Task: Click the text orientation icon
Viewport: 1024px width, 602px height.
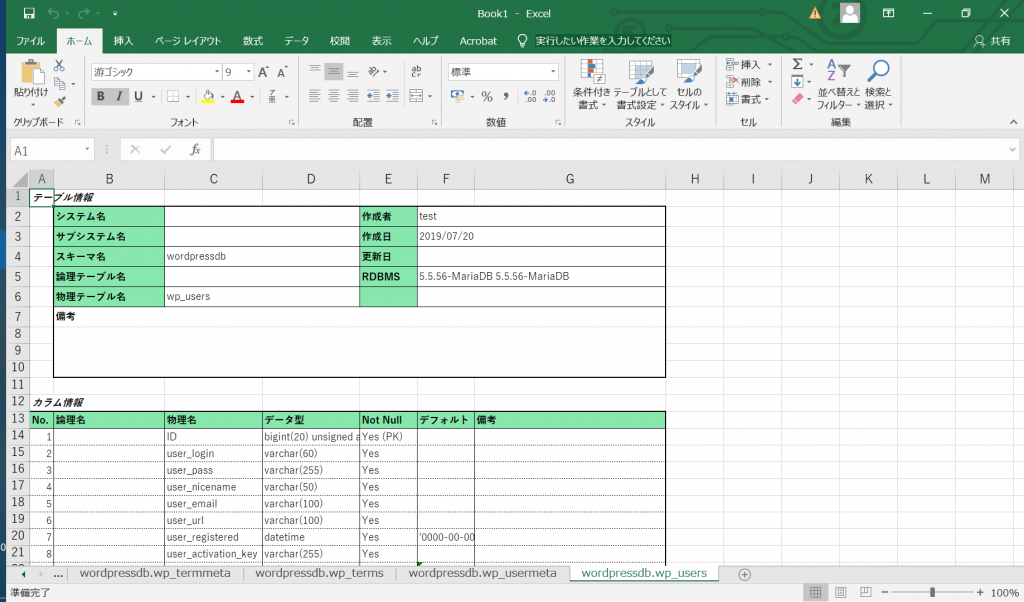Action: point(374,71)
